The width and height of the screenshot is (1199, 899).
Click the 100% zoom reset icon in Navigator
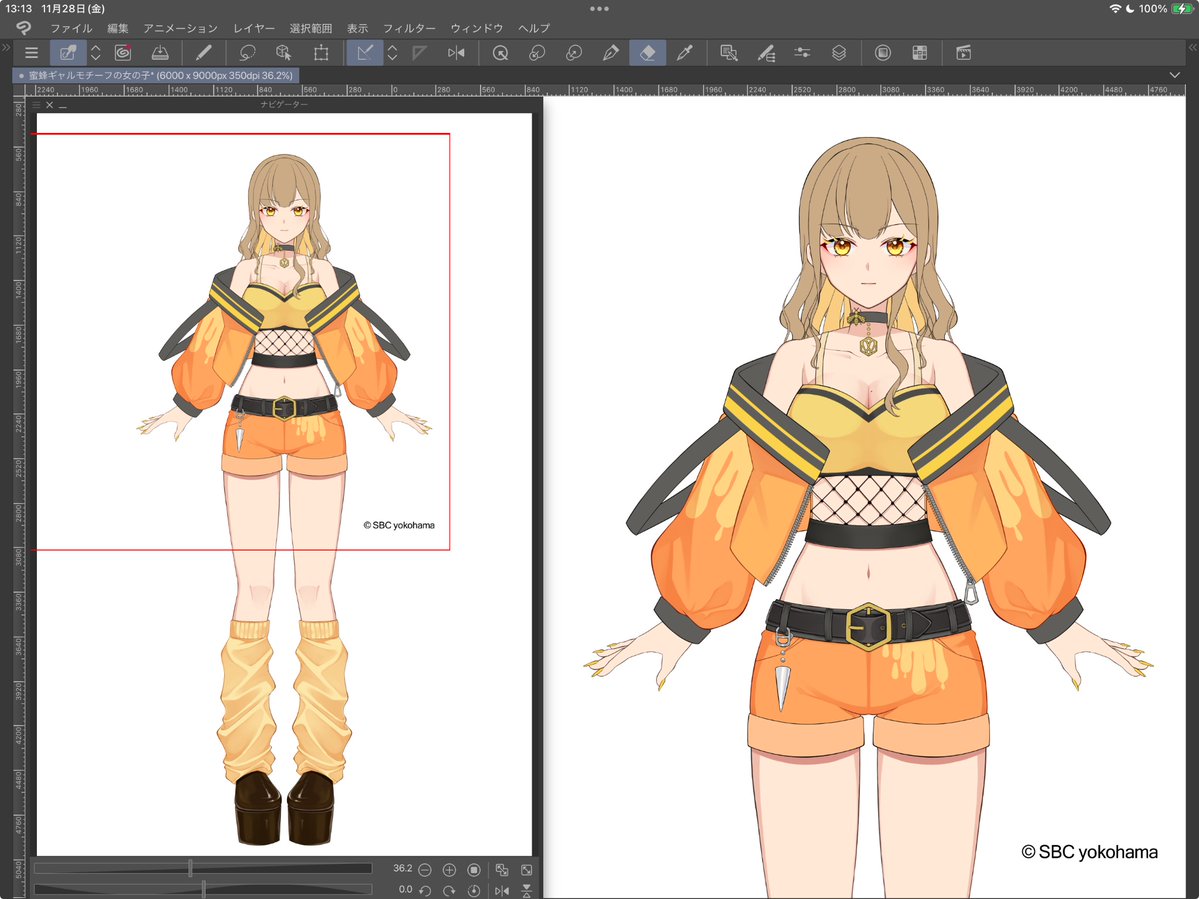coord(474,870)
